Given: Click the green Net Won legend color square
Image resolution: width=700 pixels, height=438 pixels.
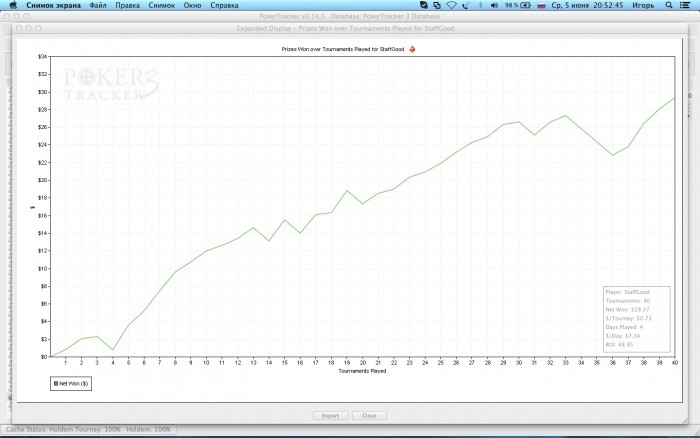Looking at the screenshot, I should (56, 384).
